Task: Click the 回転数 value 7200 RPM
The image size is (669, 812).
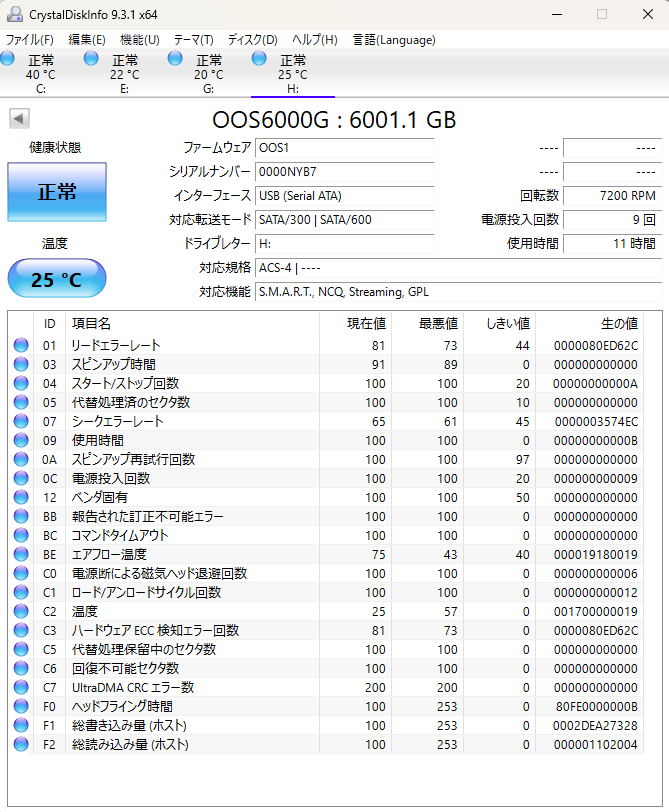Action: tap(613, 196)
